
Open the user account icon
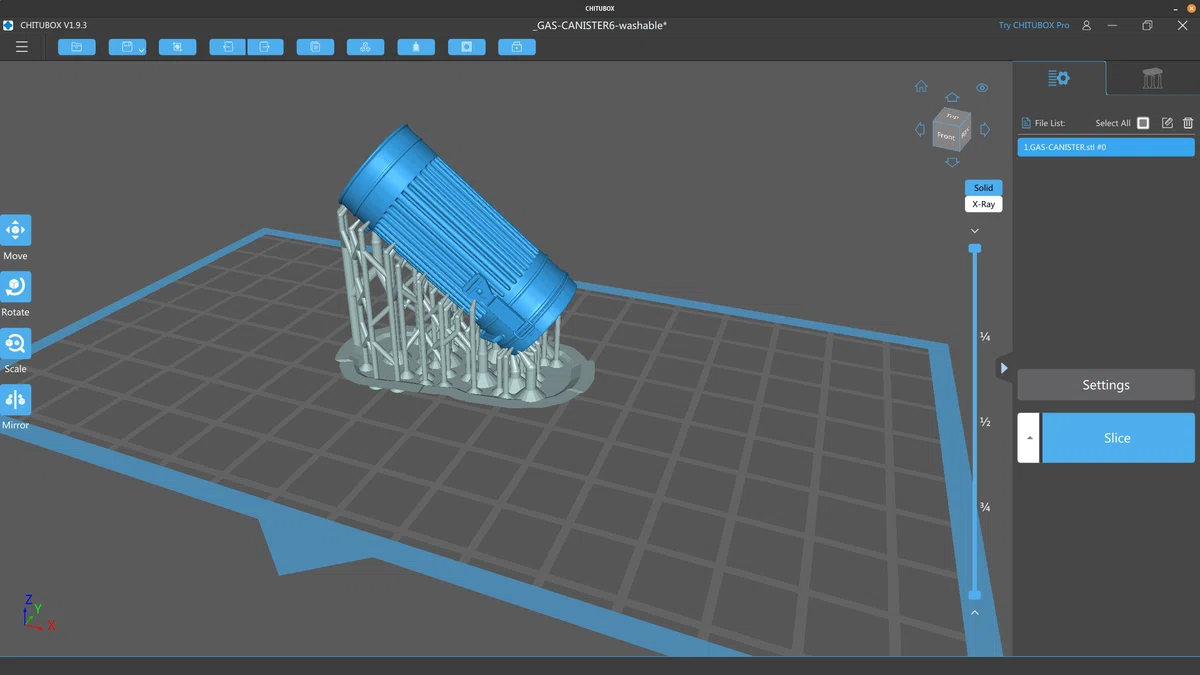(1087, 25)
